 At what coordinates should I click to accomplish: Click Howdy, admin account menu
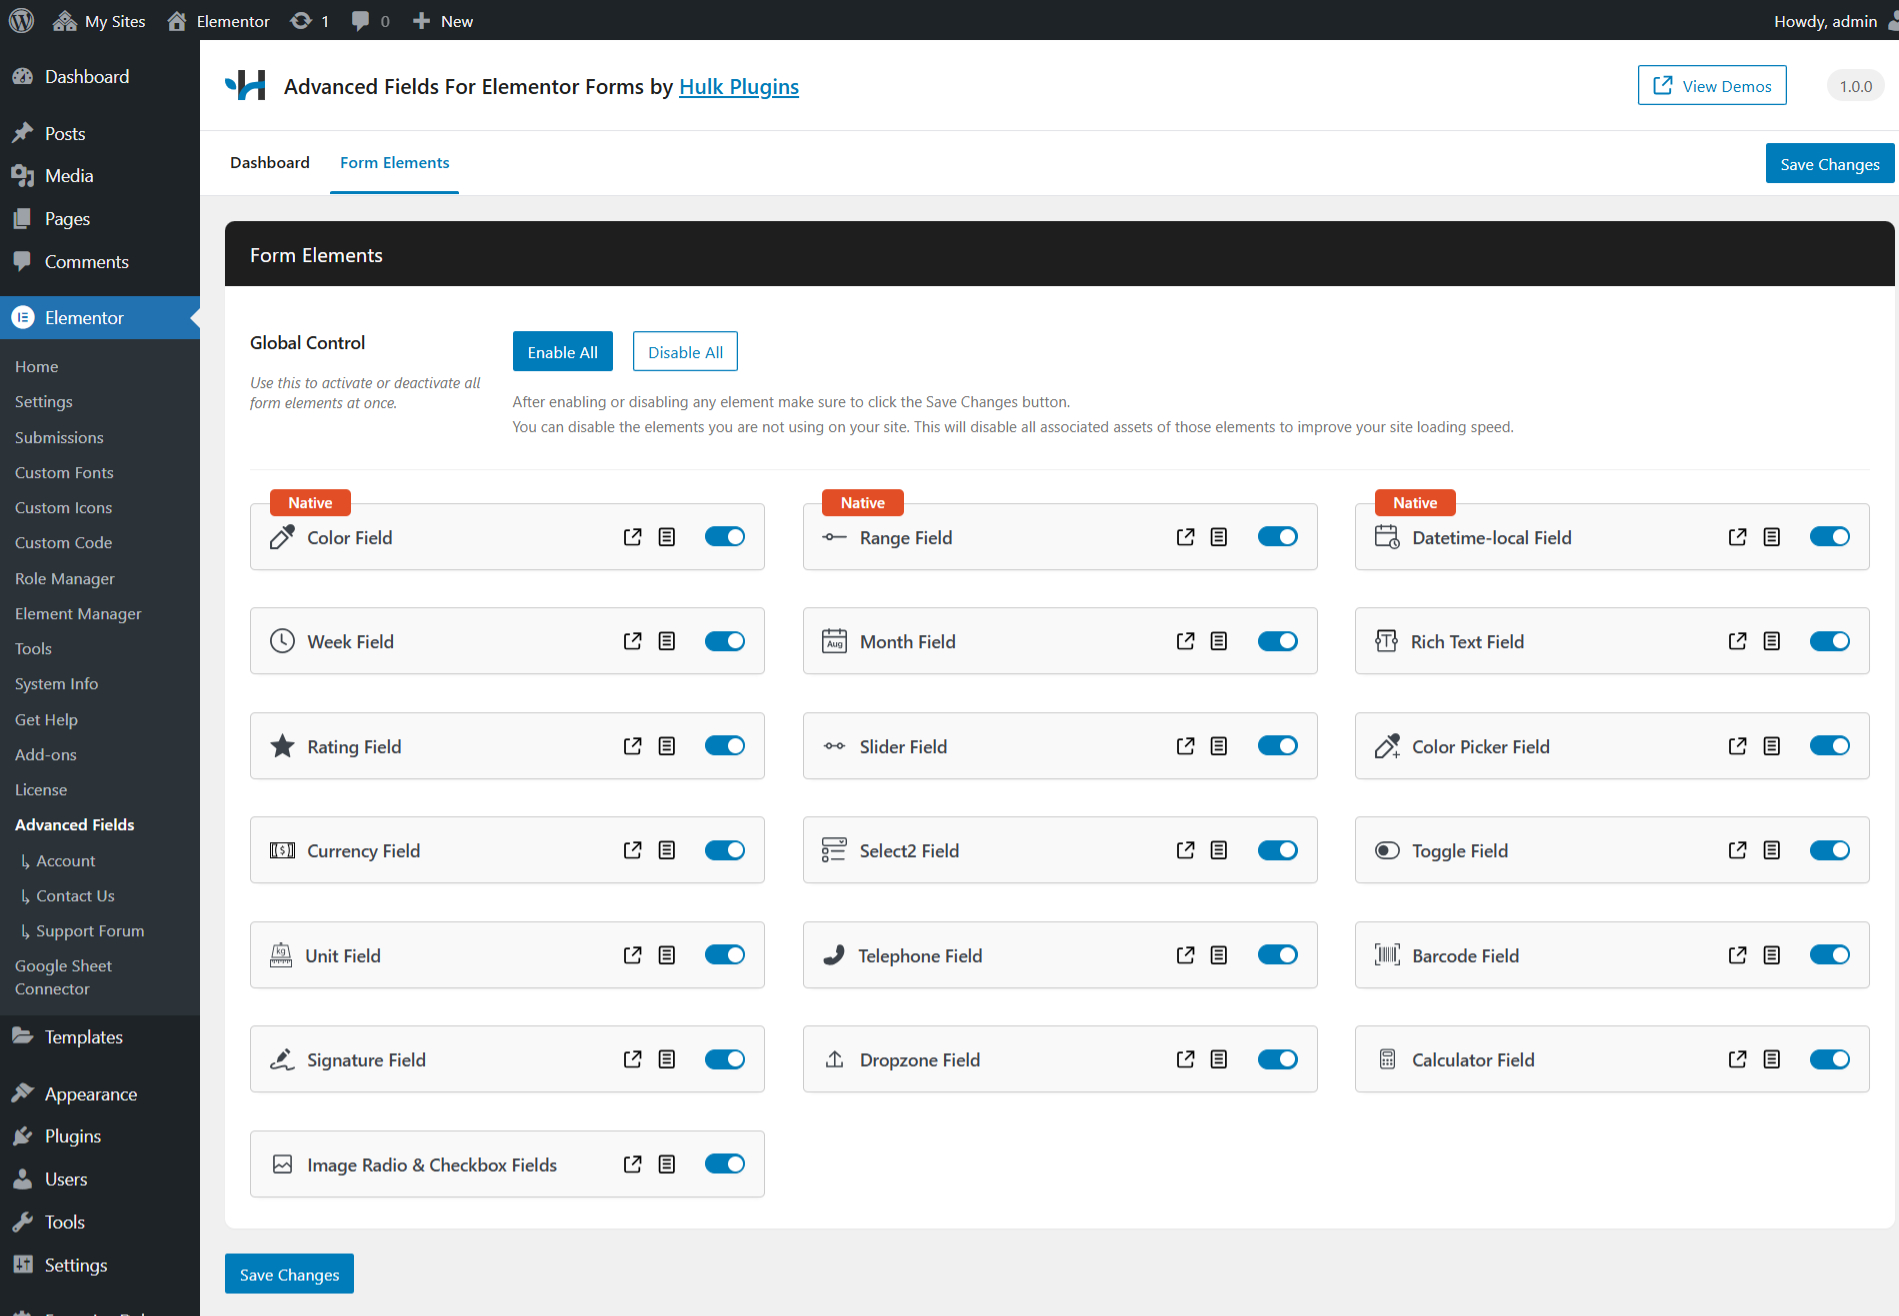[x=1834, y=20]
